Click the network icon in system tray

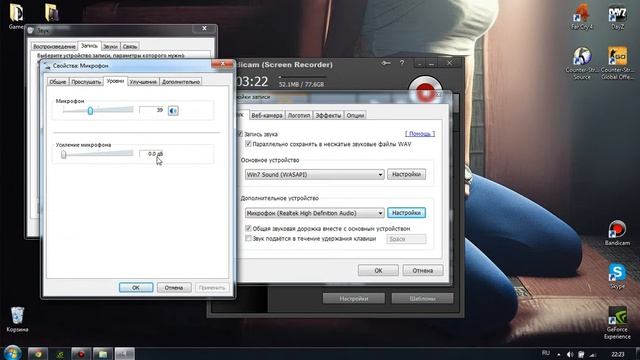click(593, 354)
